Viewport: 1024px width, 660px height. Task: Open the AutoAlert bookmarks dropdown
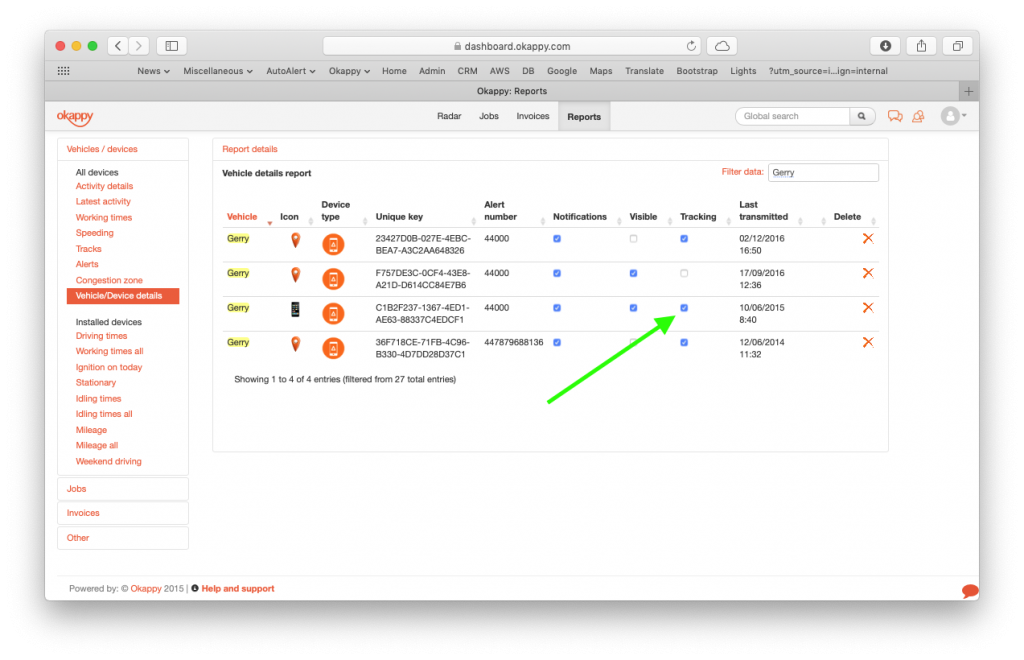pos(291,71)
